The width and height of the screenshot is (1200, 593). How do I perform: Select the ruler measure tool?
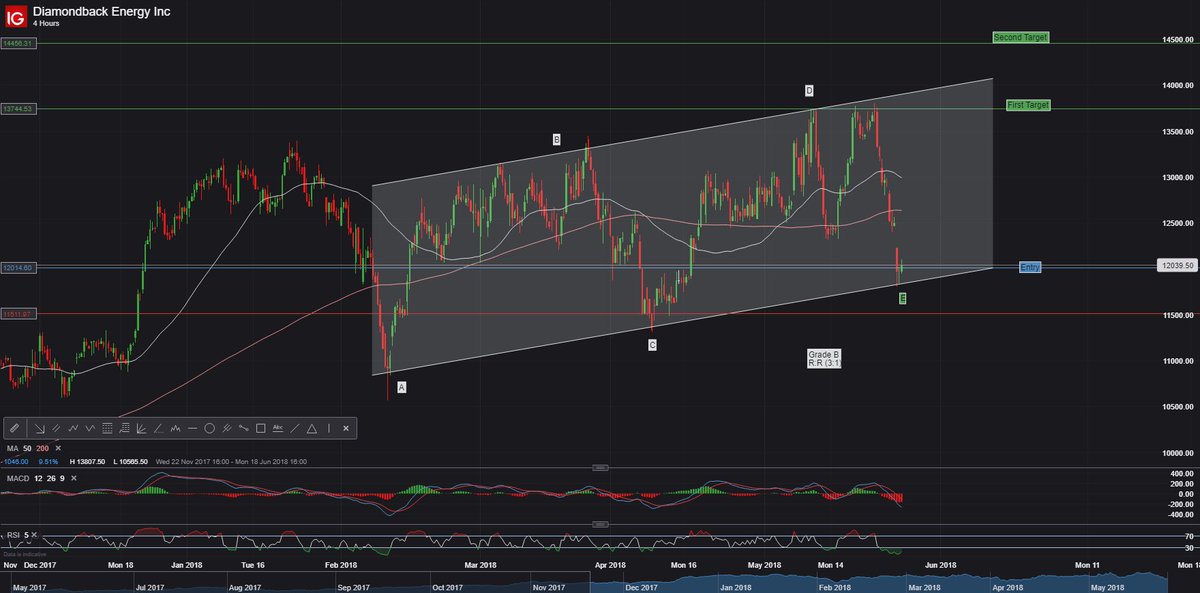[x=14, y=428]
